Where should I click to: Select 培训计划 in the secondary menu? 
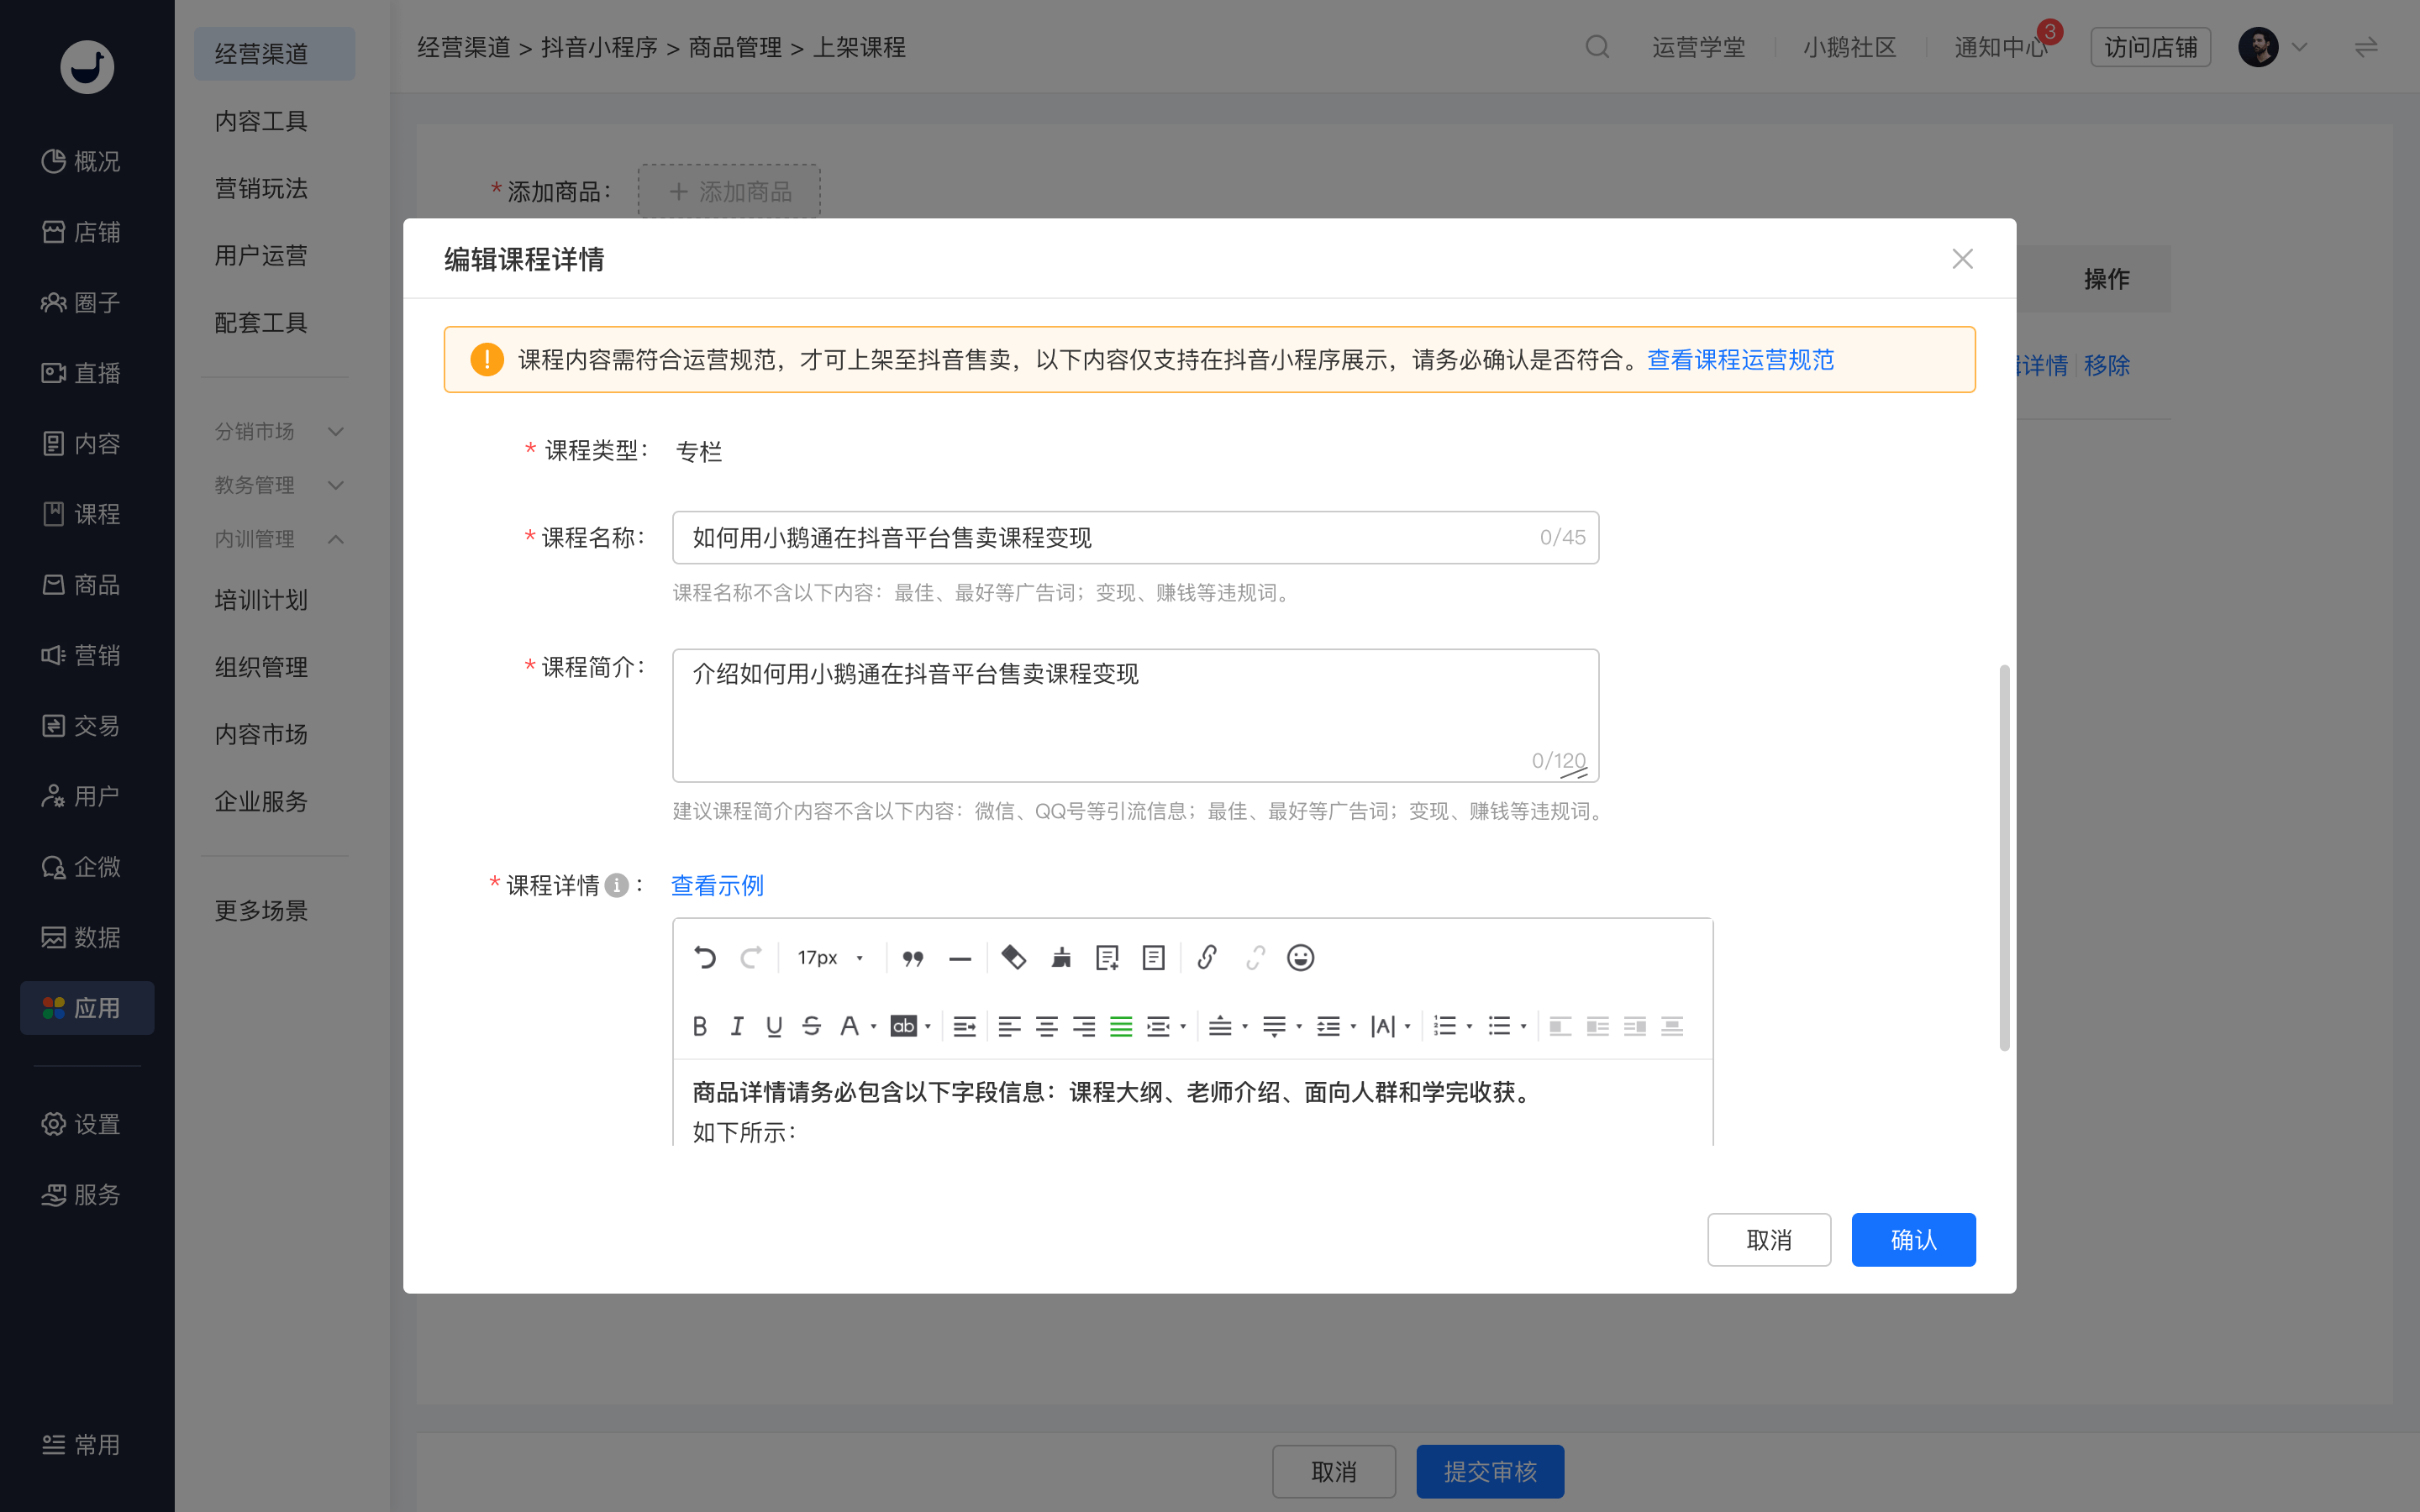pos(261,600)
